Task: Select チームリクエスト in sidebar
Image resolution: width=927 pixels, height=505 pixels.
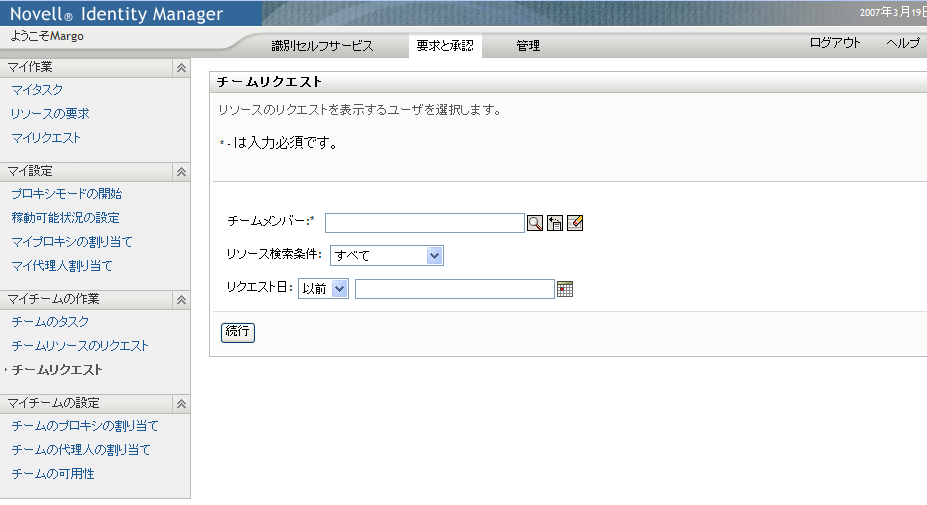Action: point(57,370)
